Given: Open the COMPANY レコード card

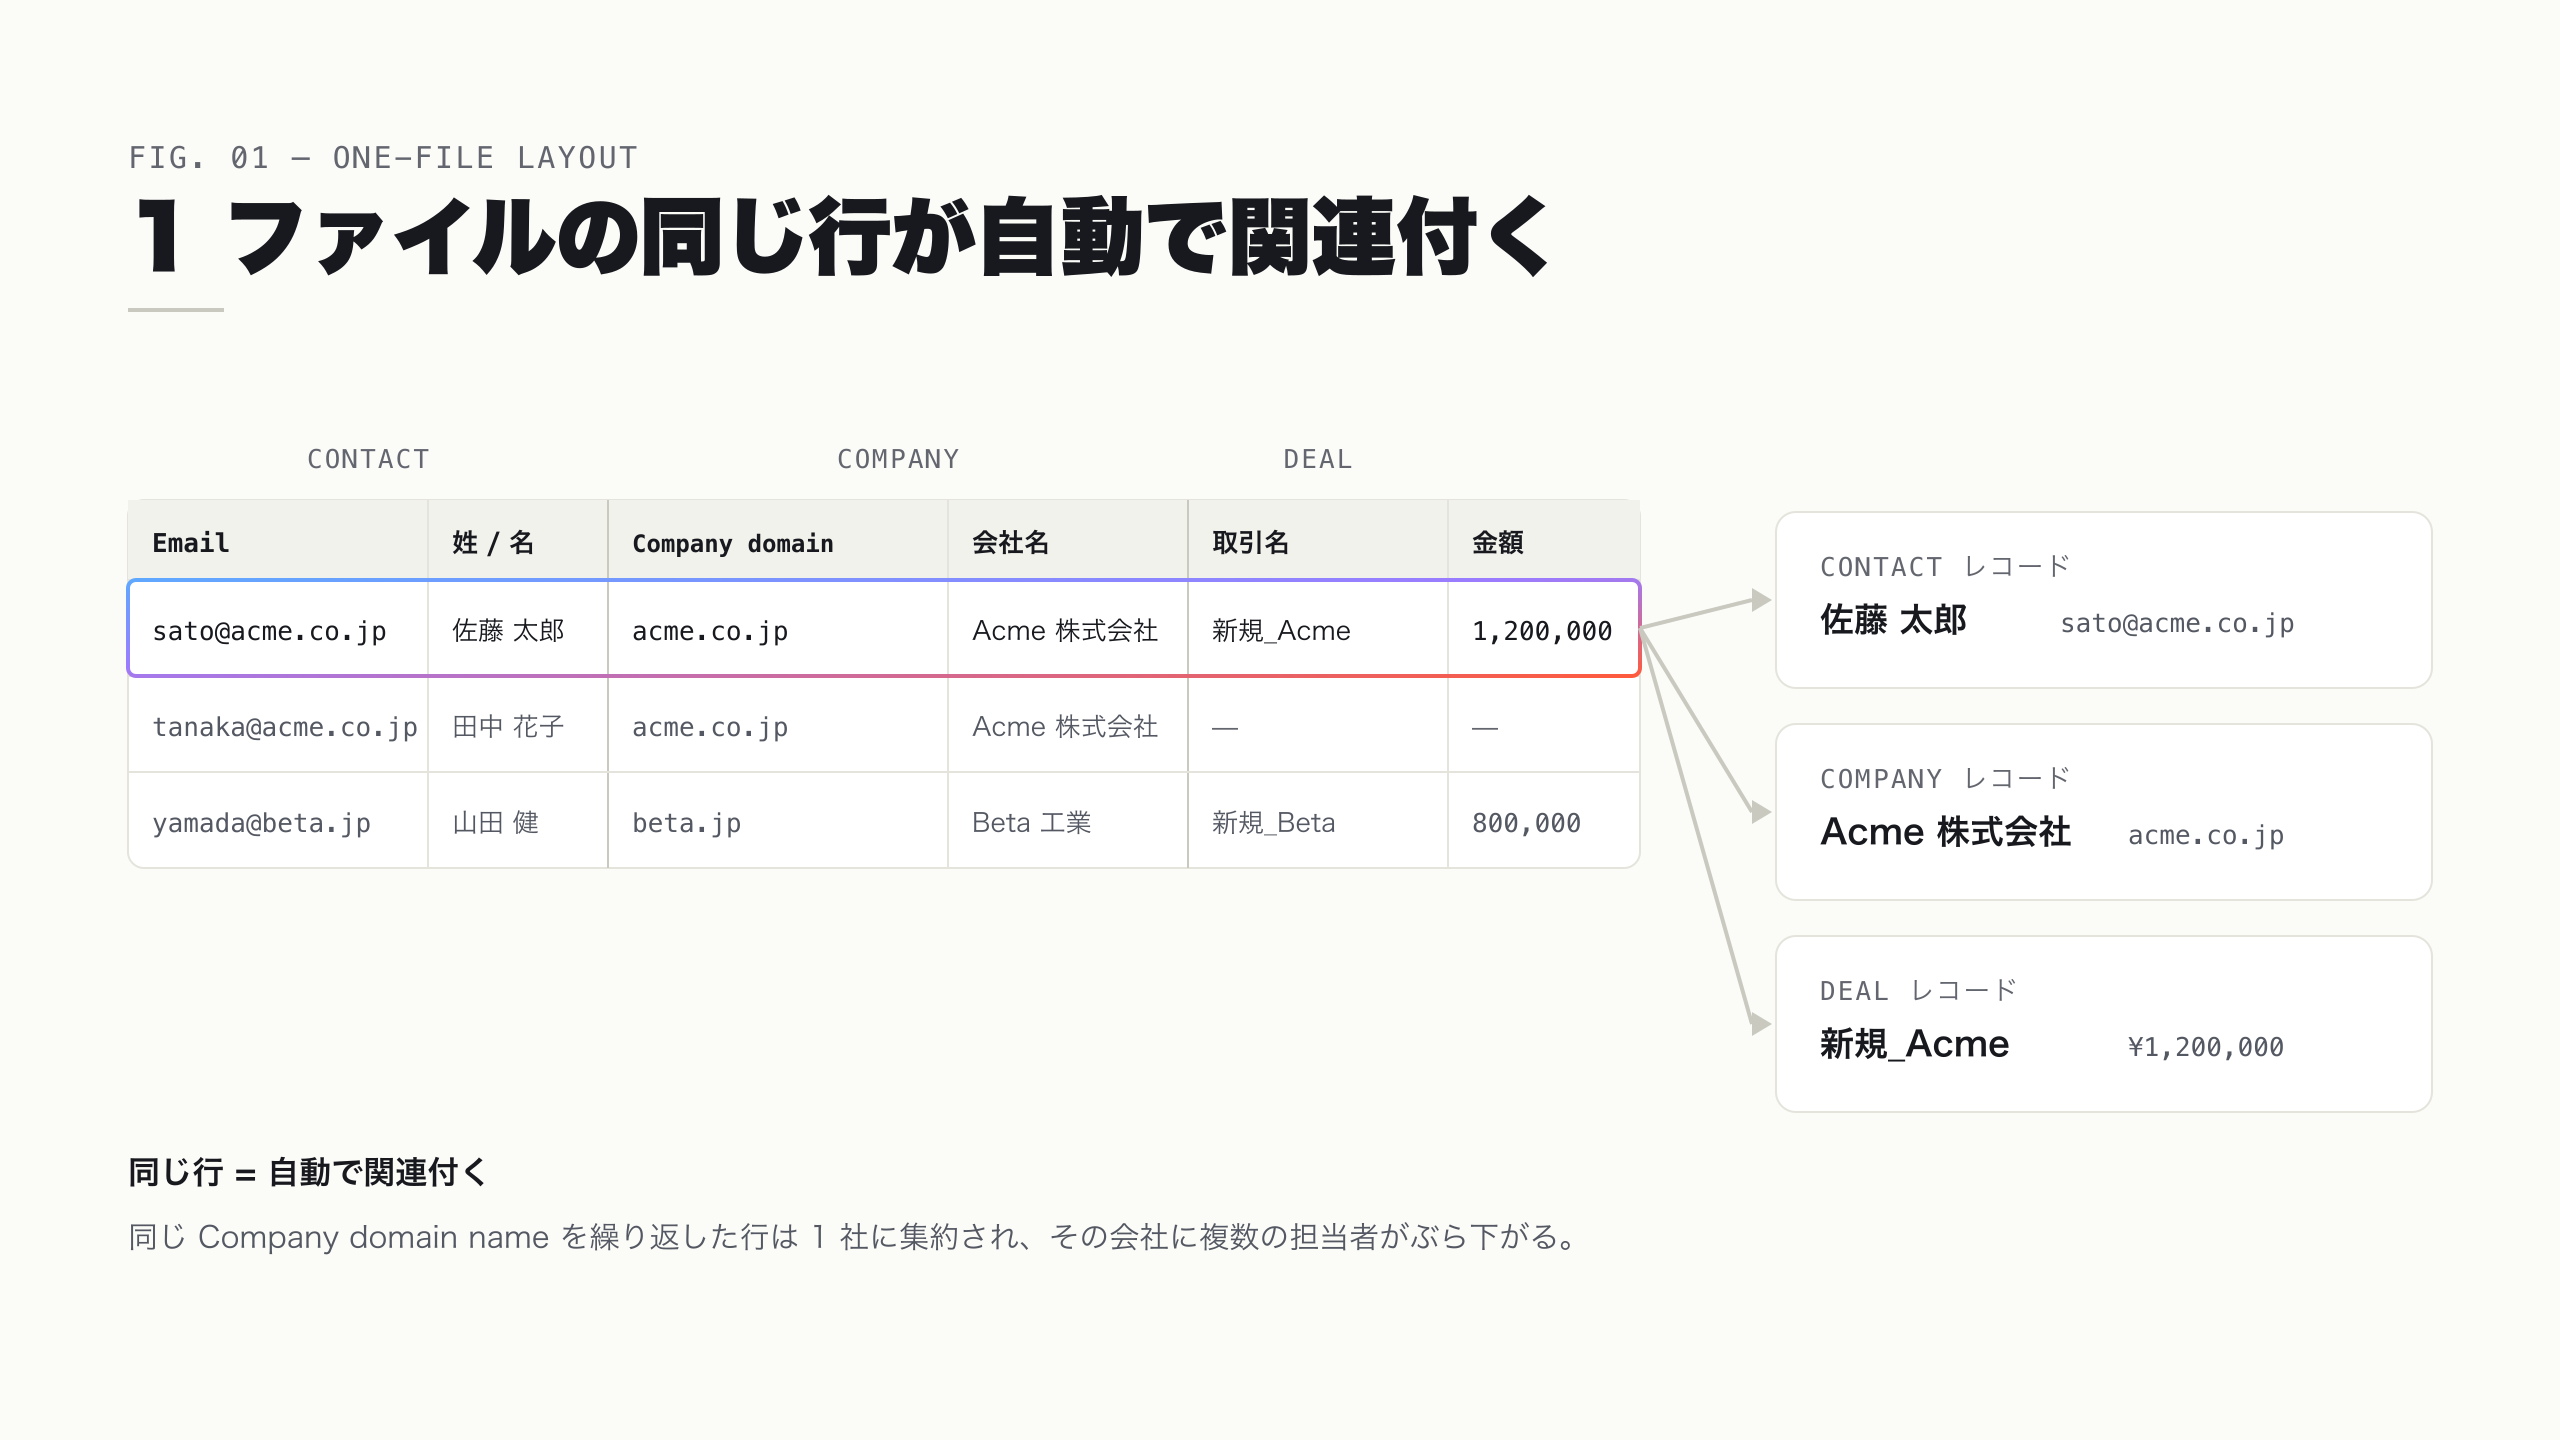Looking at the screenshot, I should tap(2104, 812).
